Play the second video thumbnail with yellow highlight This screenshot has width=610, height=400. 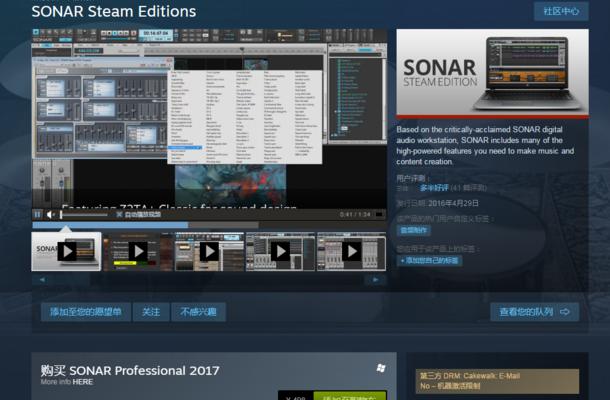(x=138, y=251)
